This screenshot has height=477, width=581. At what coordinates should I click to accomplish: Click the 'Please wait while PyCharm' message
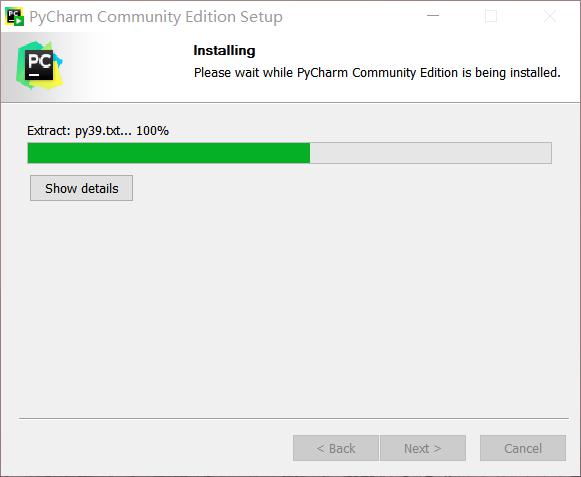[377, 73]
